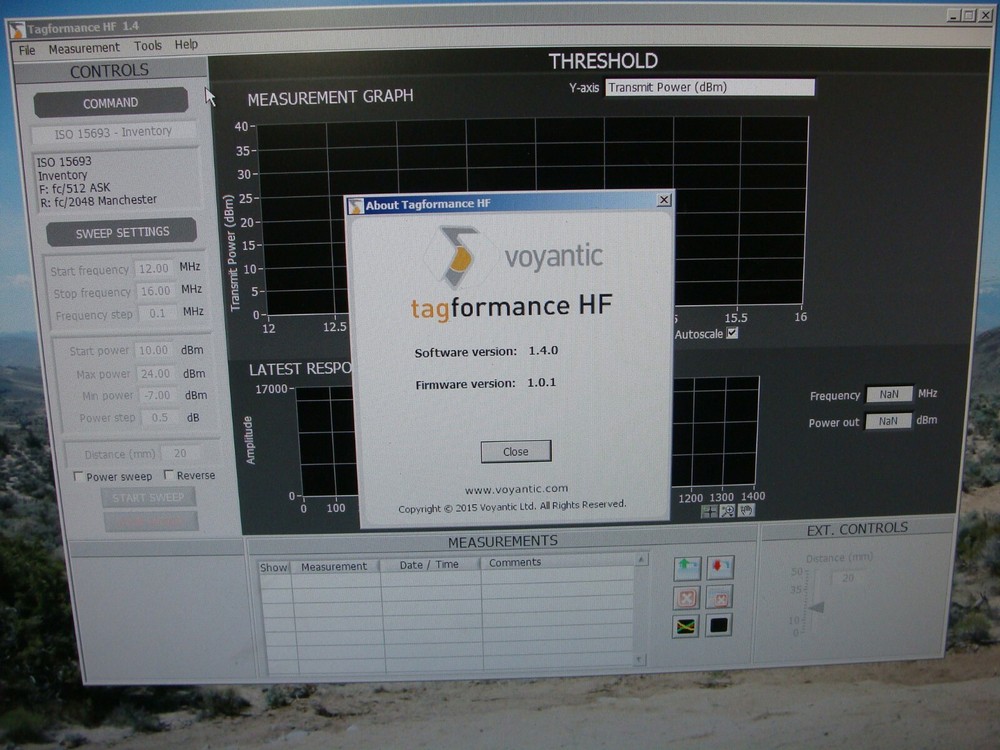Close the About Tagformance HF dialog
The width and height of the screenshot is (1000, 750).
pyautogui.click(x=515, y=451)
